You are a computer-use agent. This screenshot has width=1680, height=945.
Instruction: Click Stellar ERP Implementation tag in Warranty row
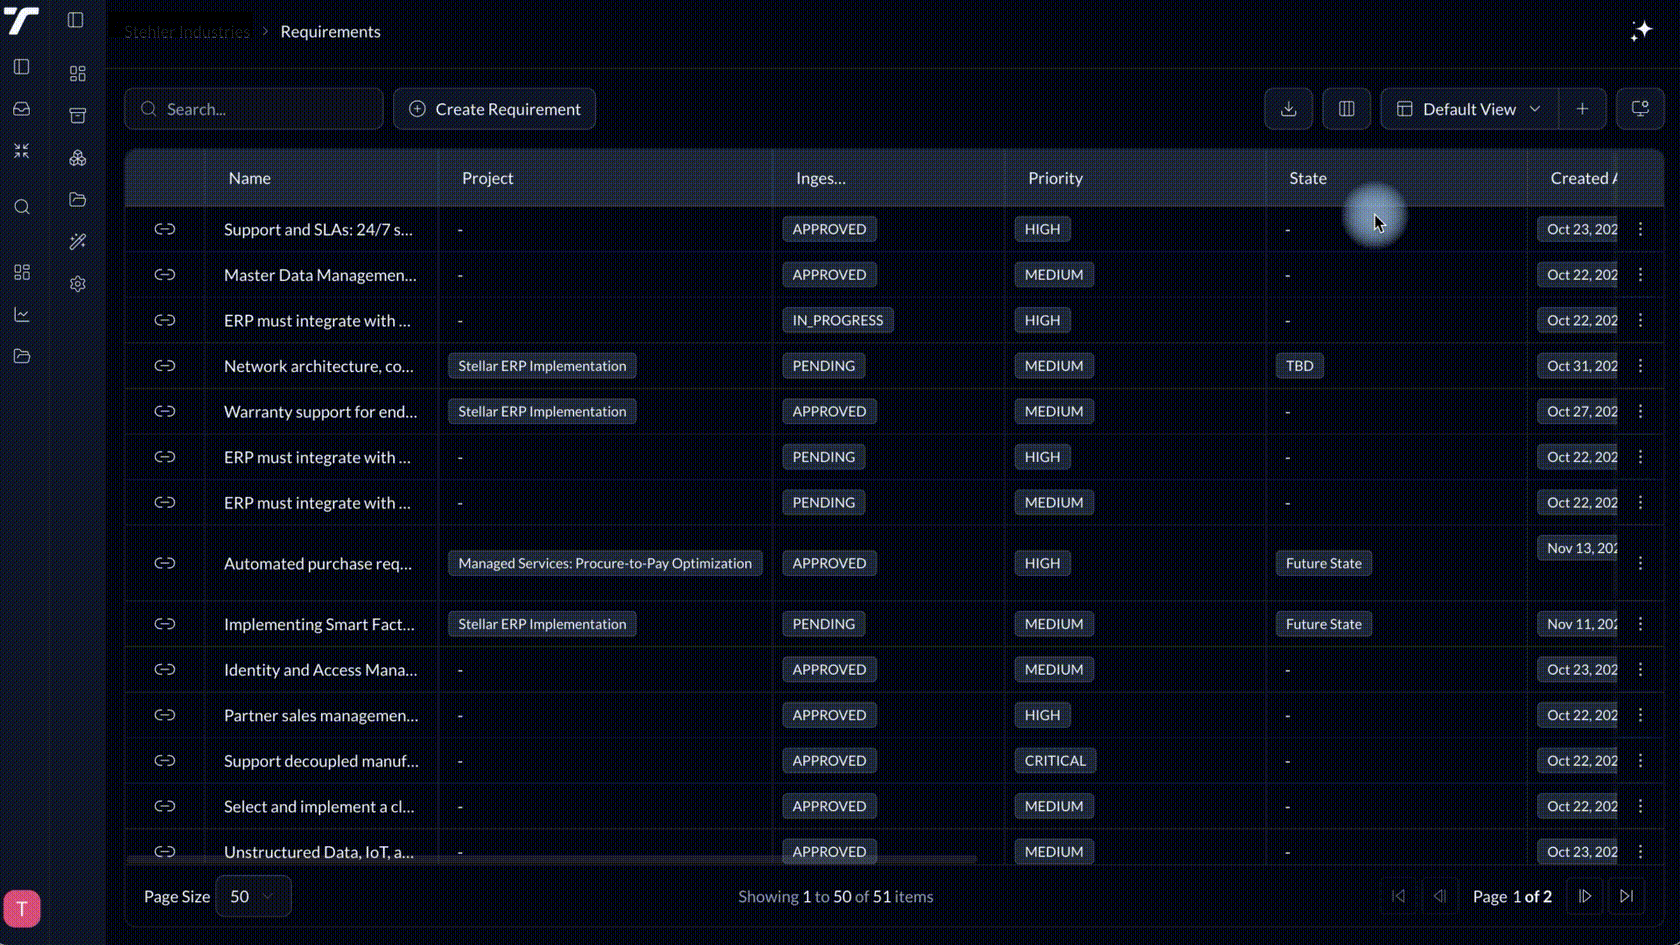tap(542, 411)
